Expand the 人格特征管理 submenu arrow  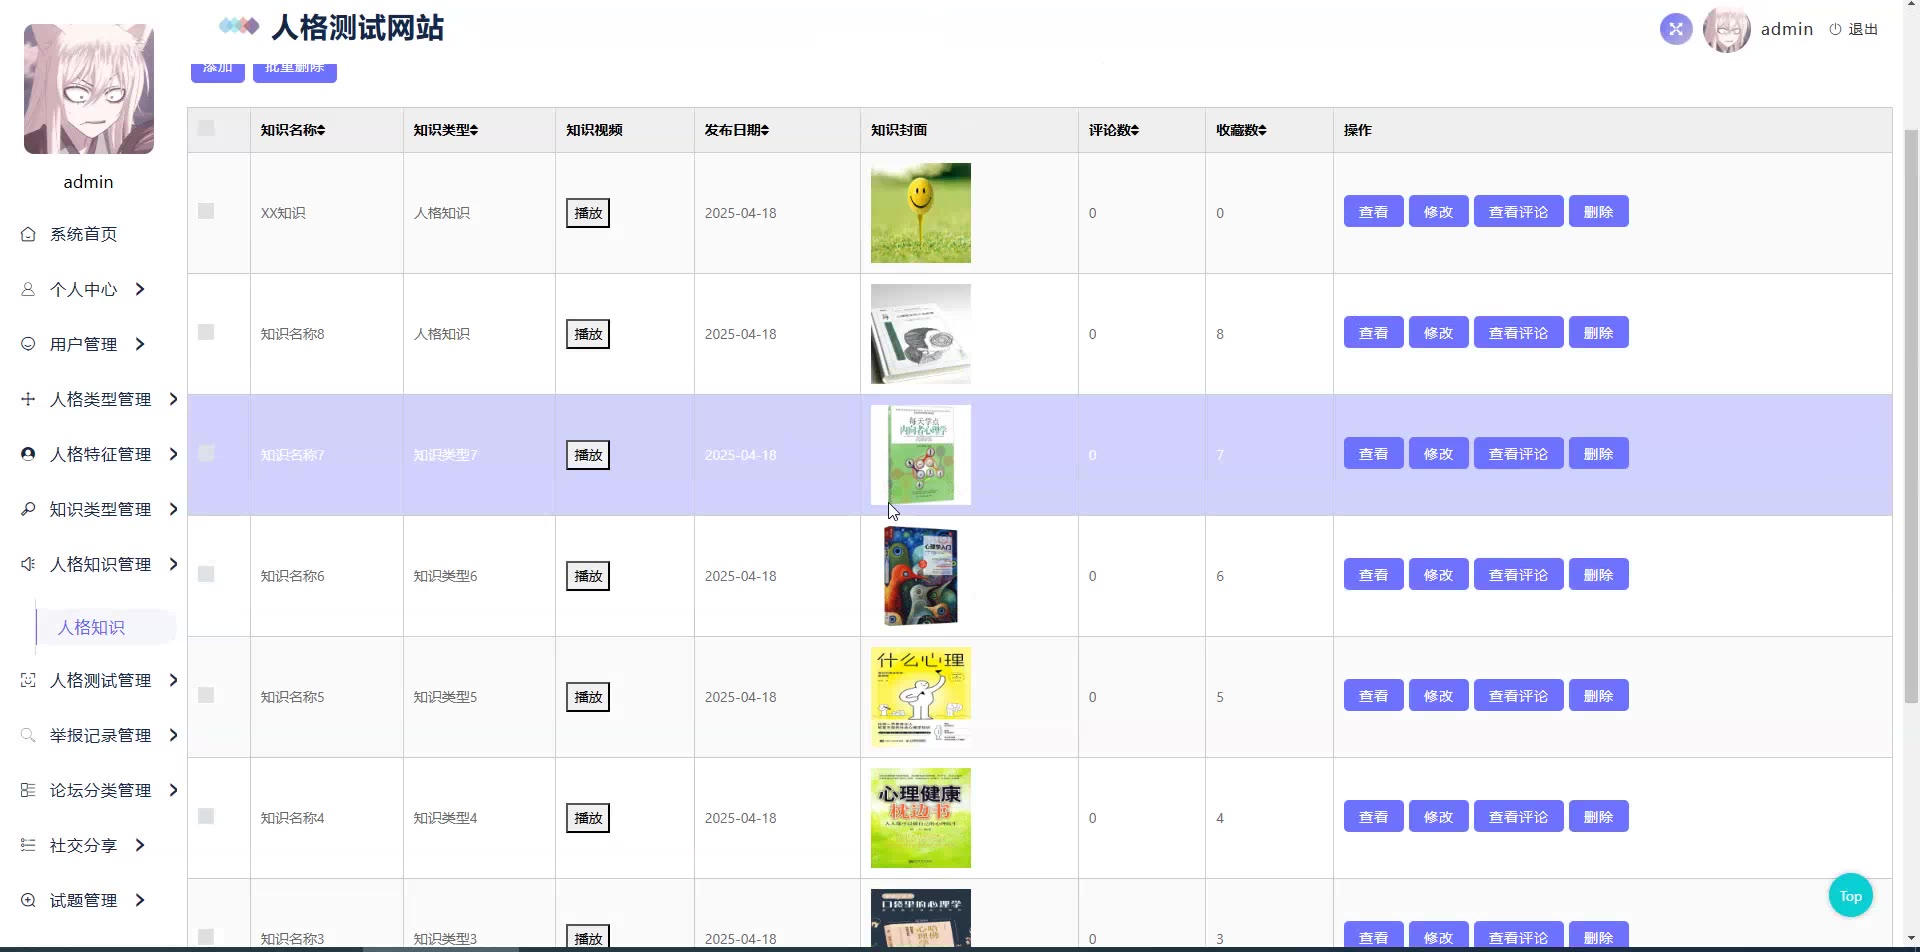coord(173,454)
